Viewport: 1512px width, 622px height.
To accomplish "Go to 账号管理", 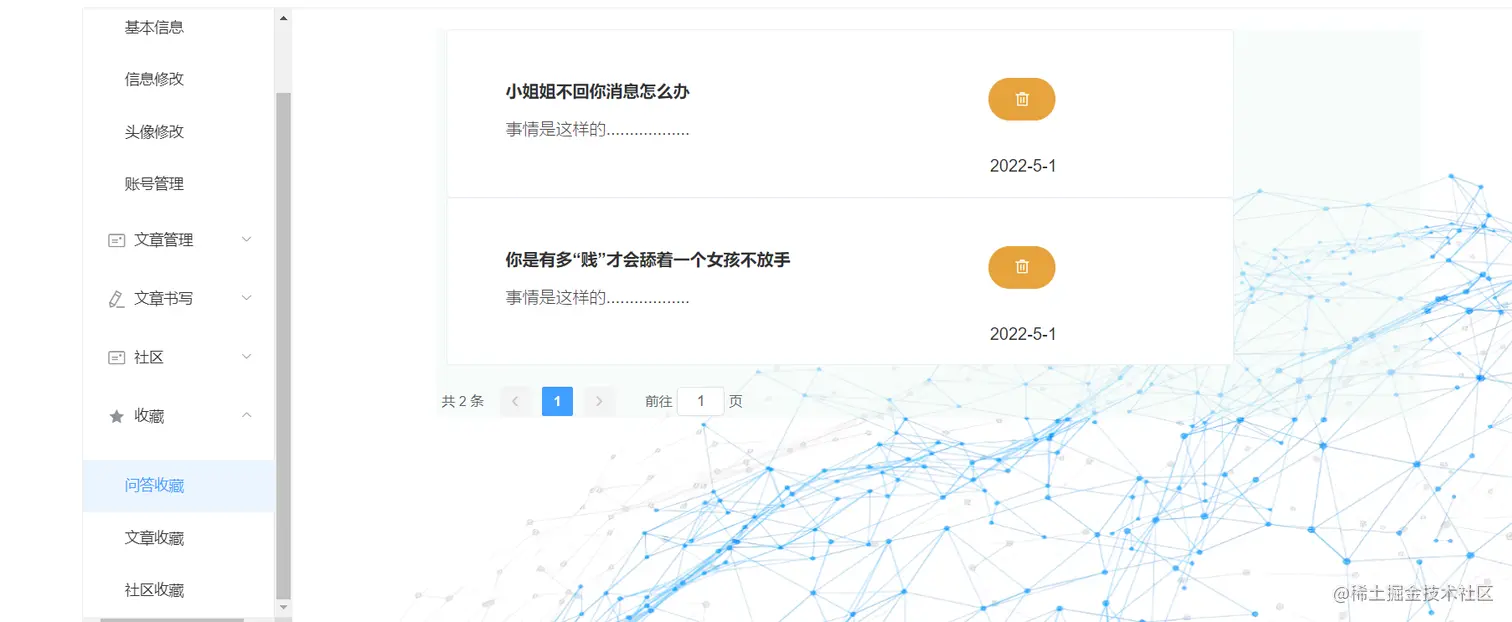I will 153,183.
